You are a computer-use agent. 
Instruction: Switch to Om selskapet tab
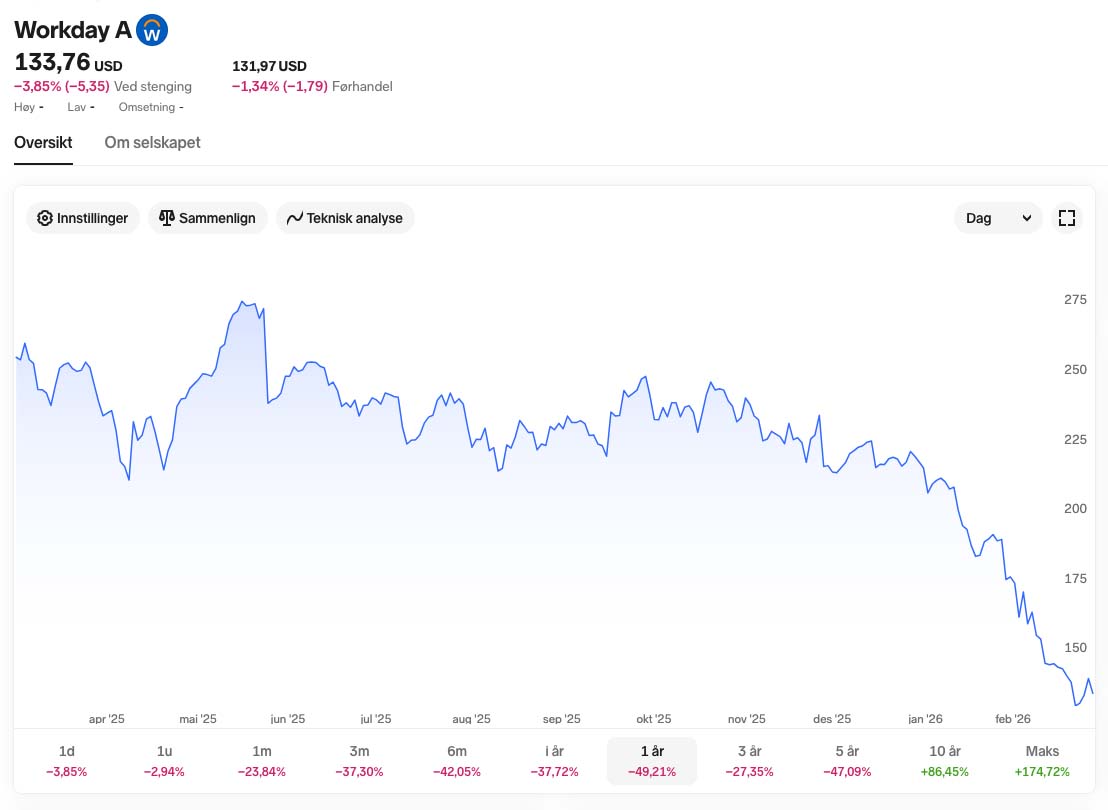click(x=152, y=143)
